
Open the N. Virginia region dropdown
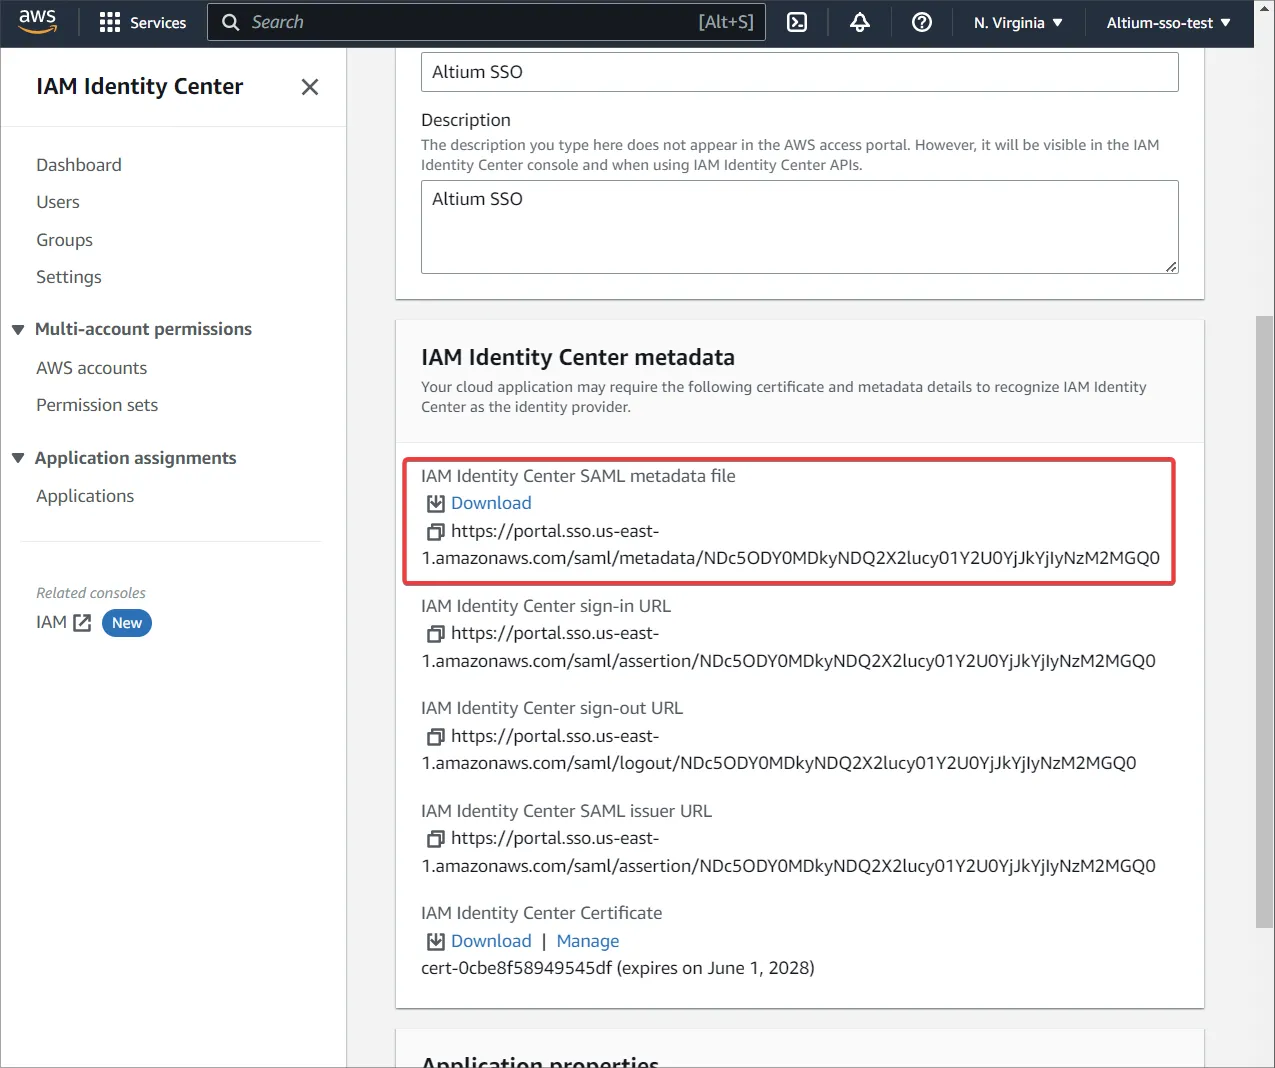[1018, 22]
